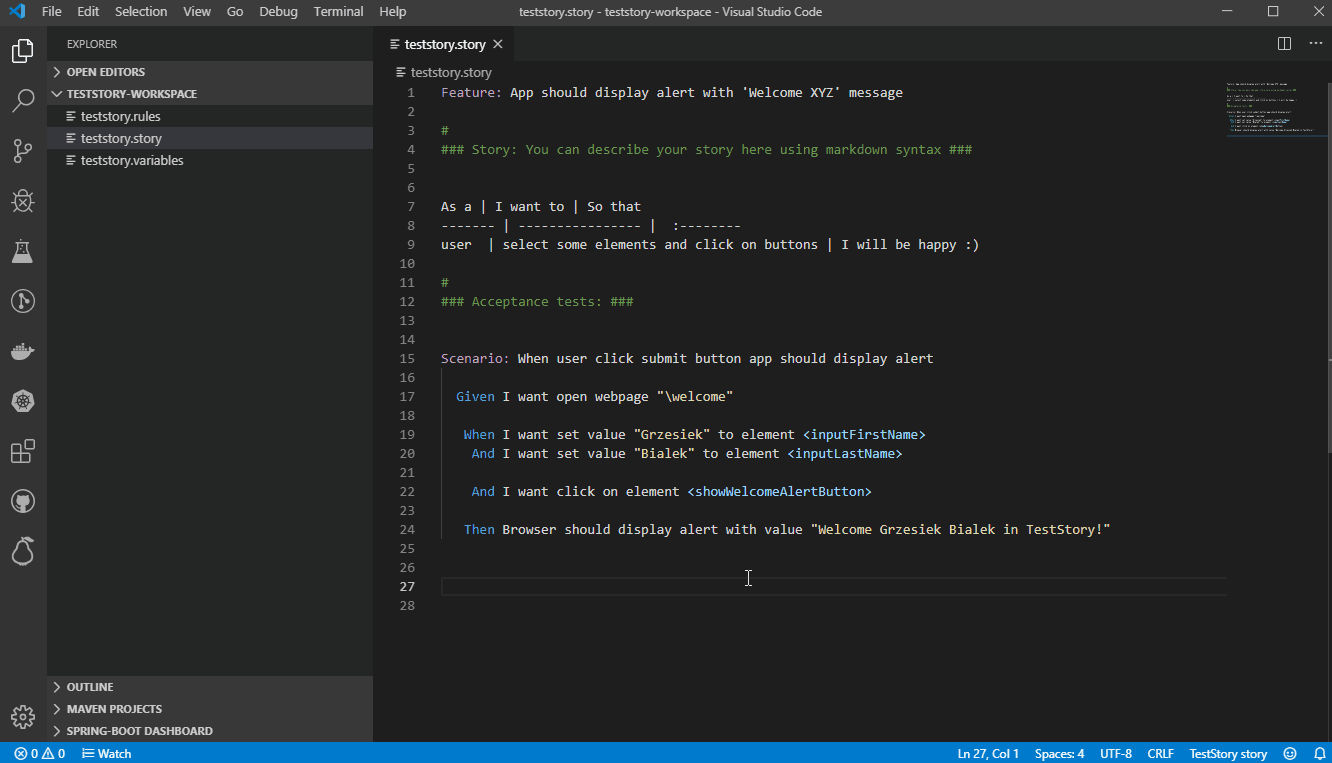
Task: Open the editor More Actions ellipsis
Action: tap(1315, 44)
